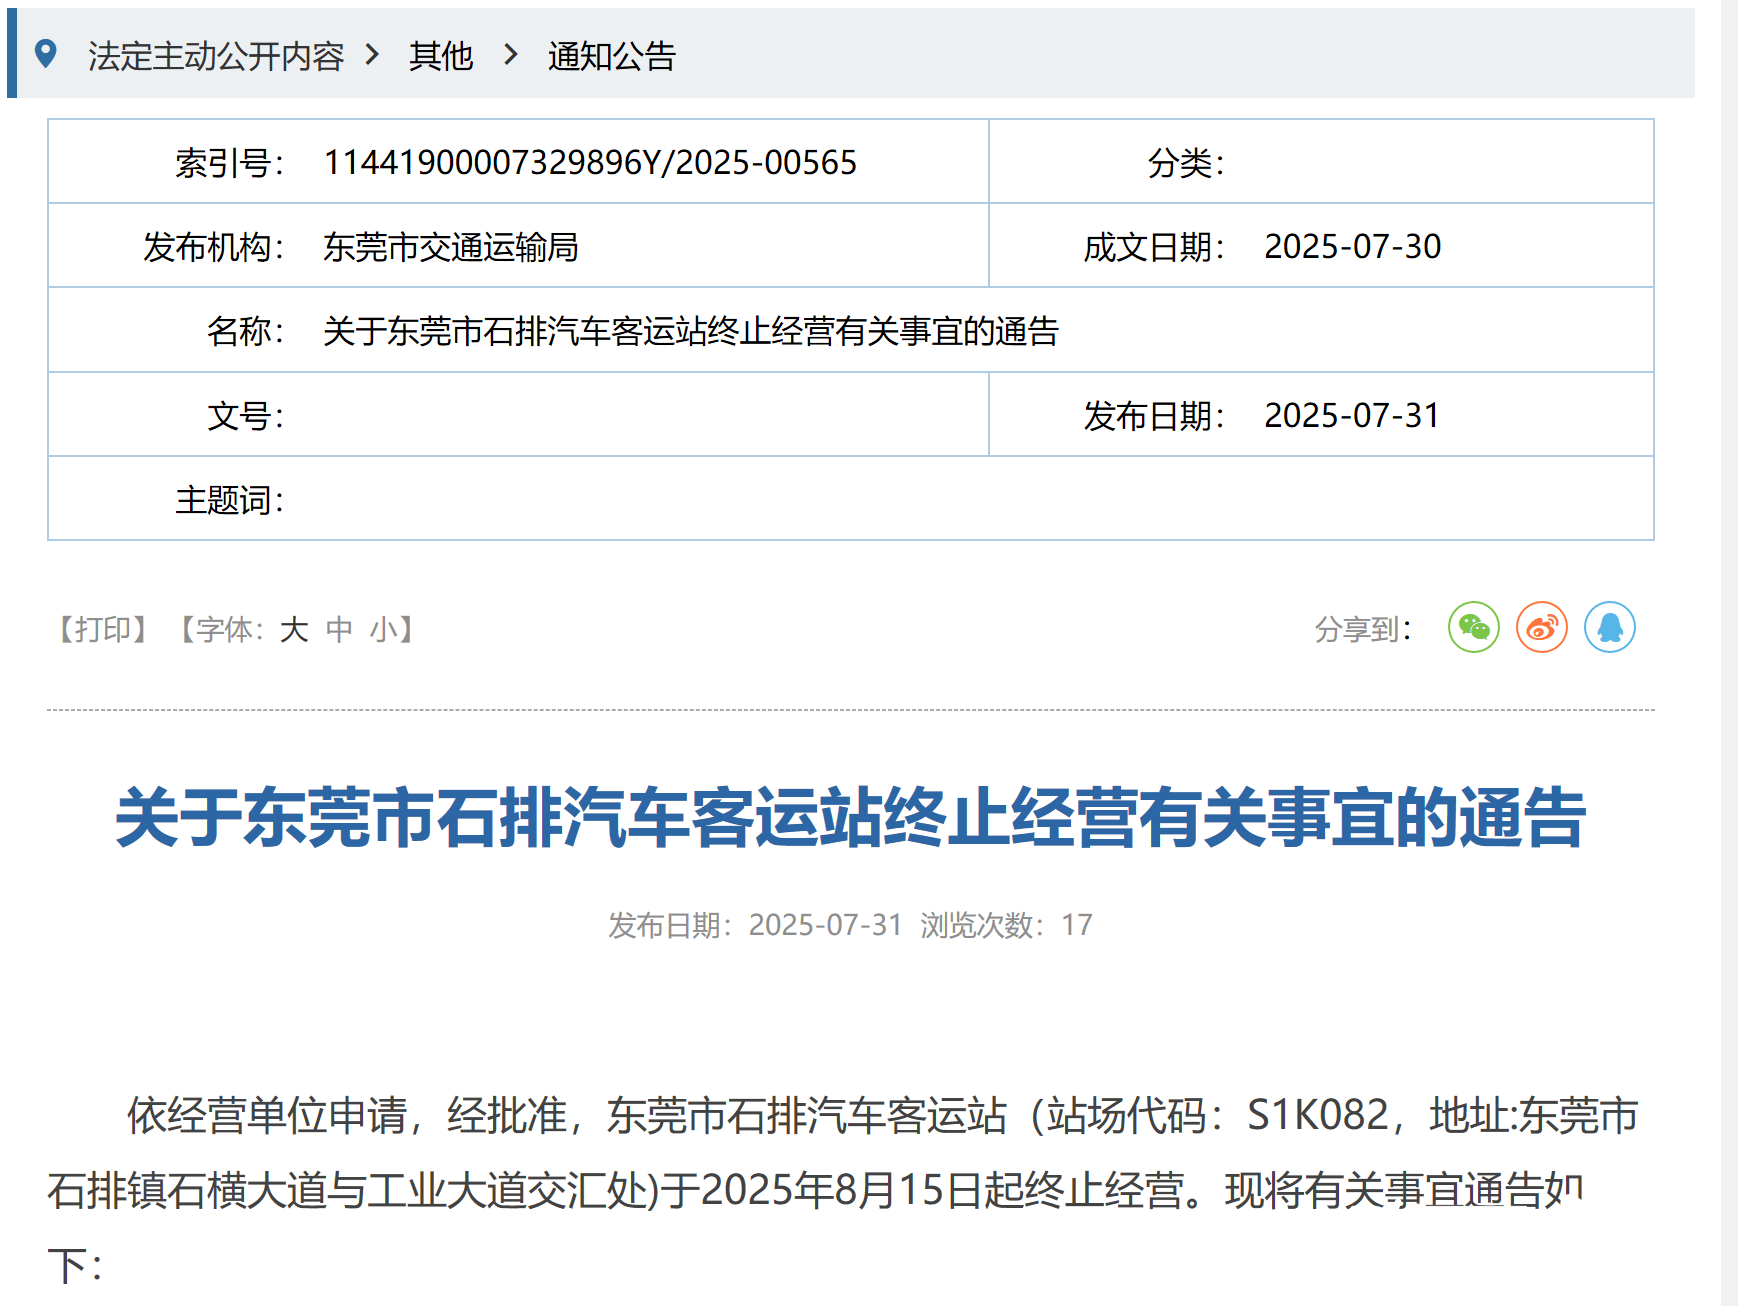The width and height of the screenshot is (1738, 1306).
Task: Share the notice to QQ
Action: point(1609,627)
